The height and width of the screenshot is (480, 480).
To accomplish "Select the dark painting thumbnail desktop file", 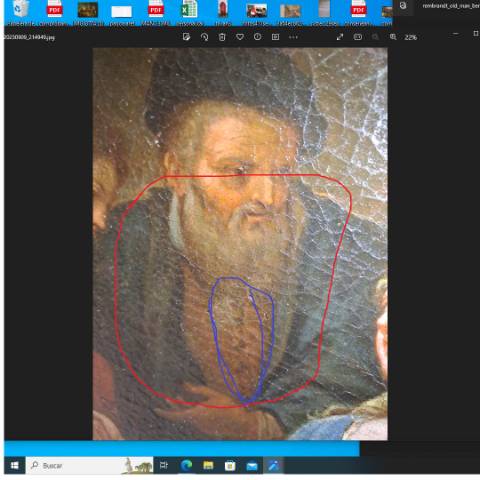I will [x=88, y=13].
